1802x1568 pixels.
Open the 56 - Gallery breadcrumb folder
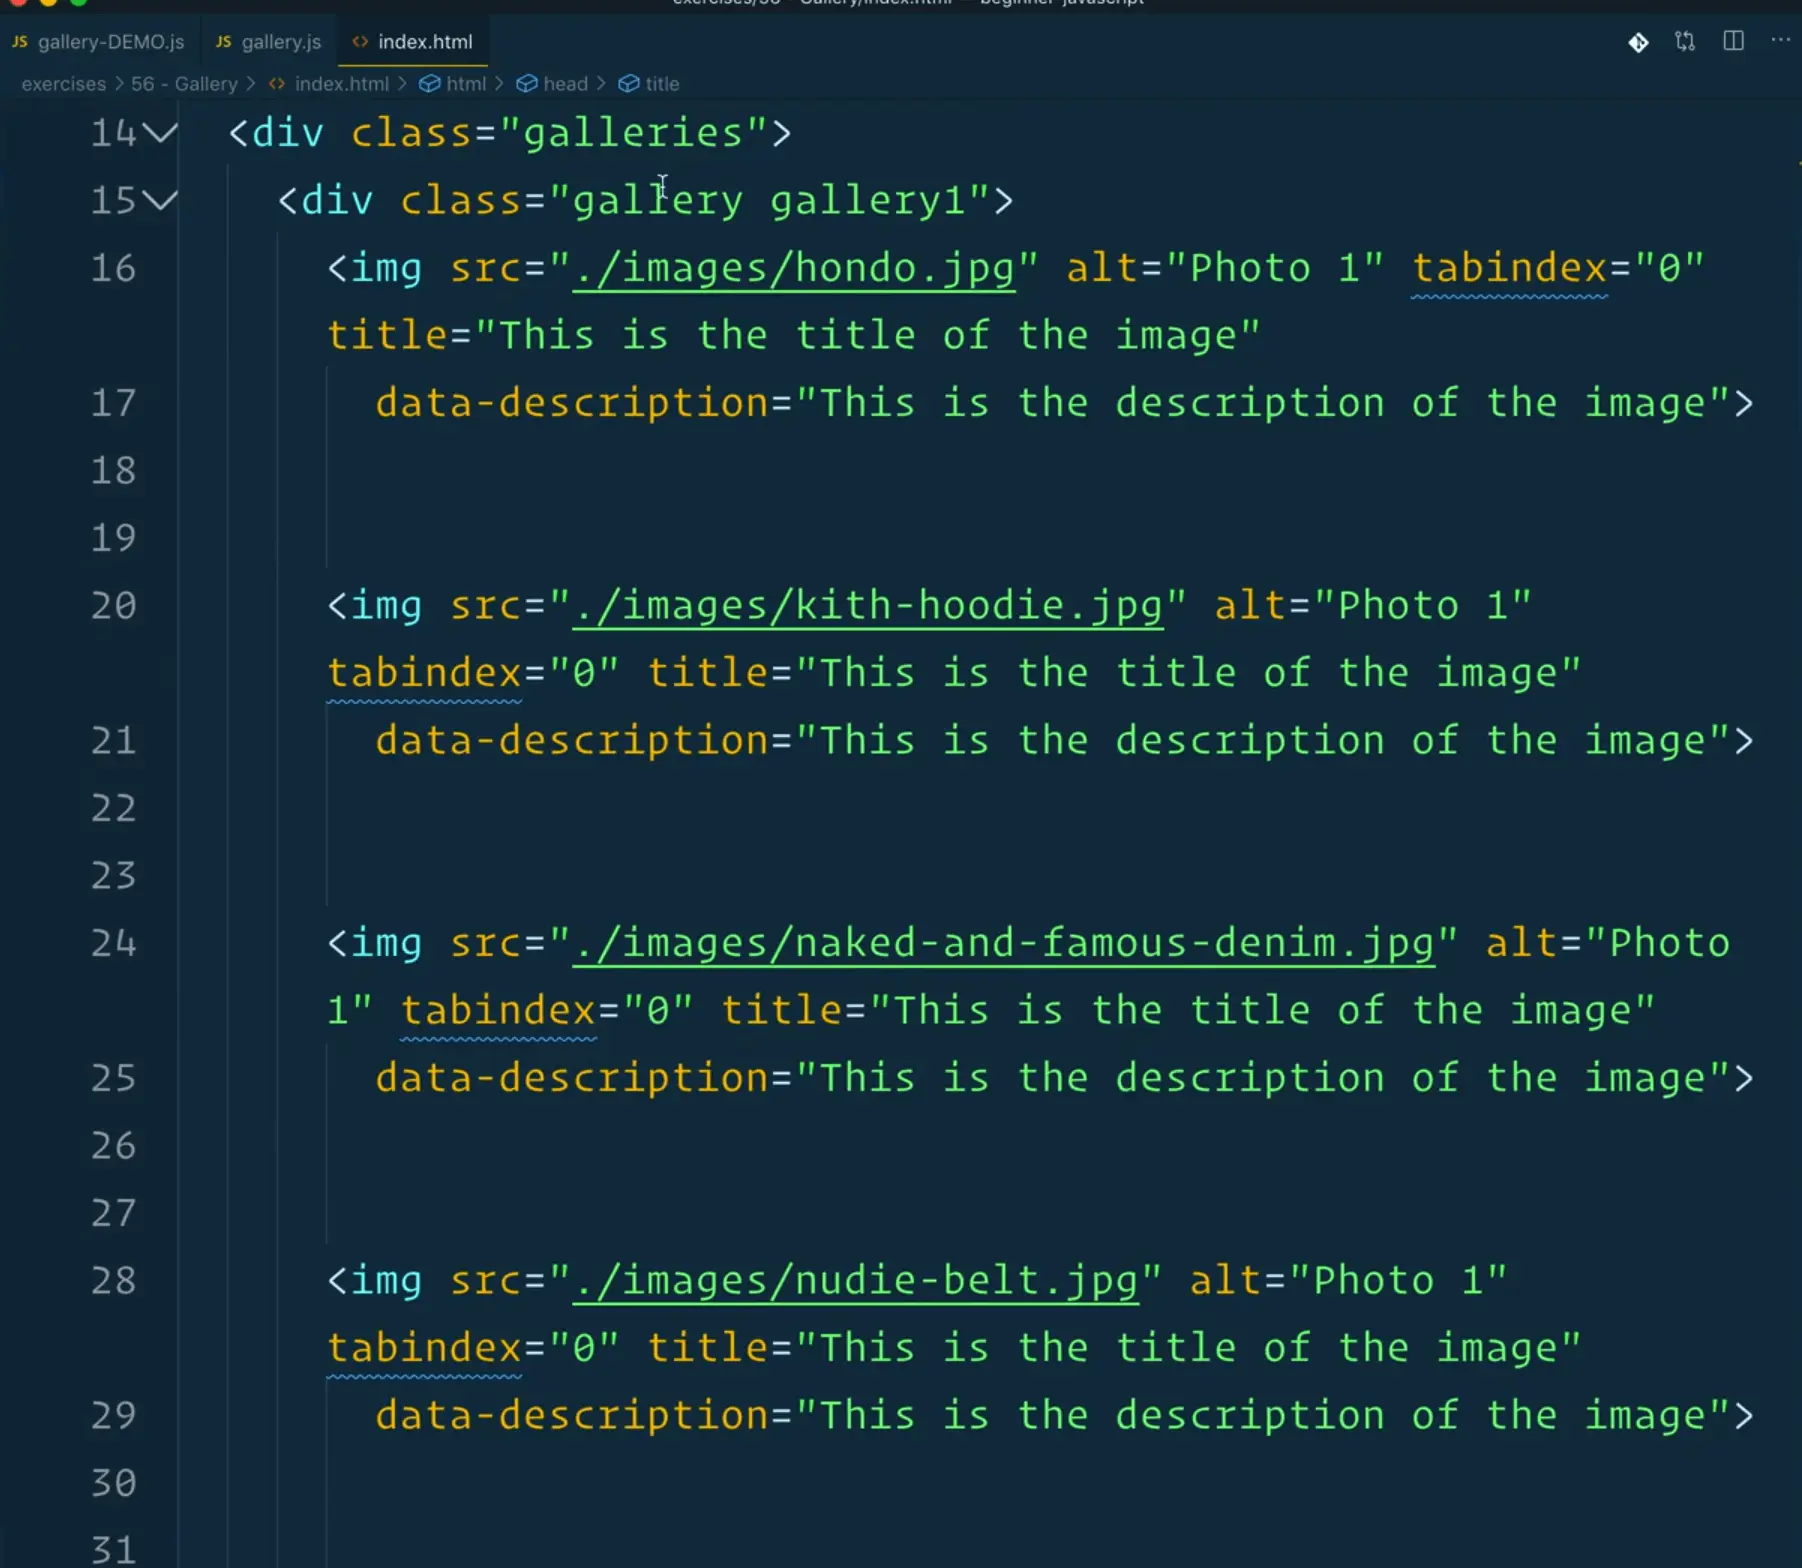pyautogui.click(x=184, y=84)
